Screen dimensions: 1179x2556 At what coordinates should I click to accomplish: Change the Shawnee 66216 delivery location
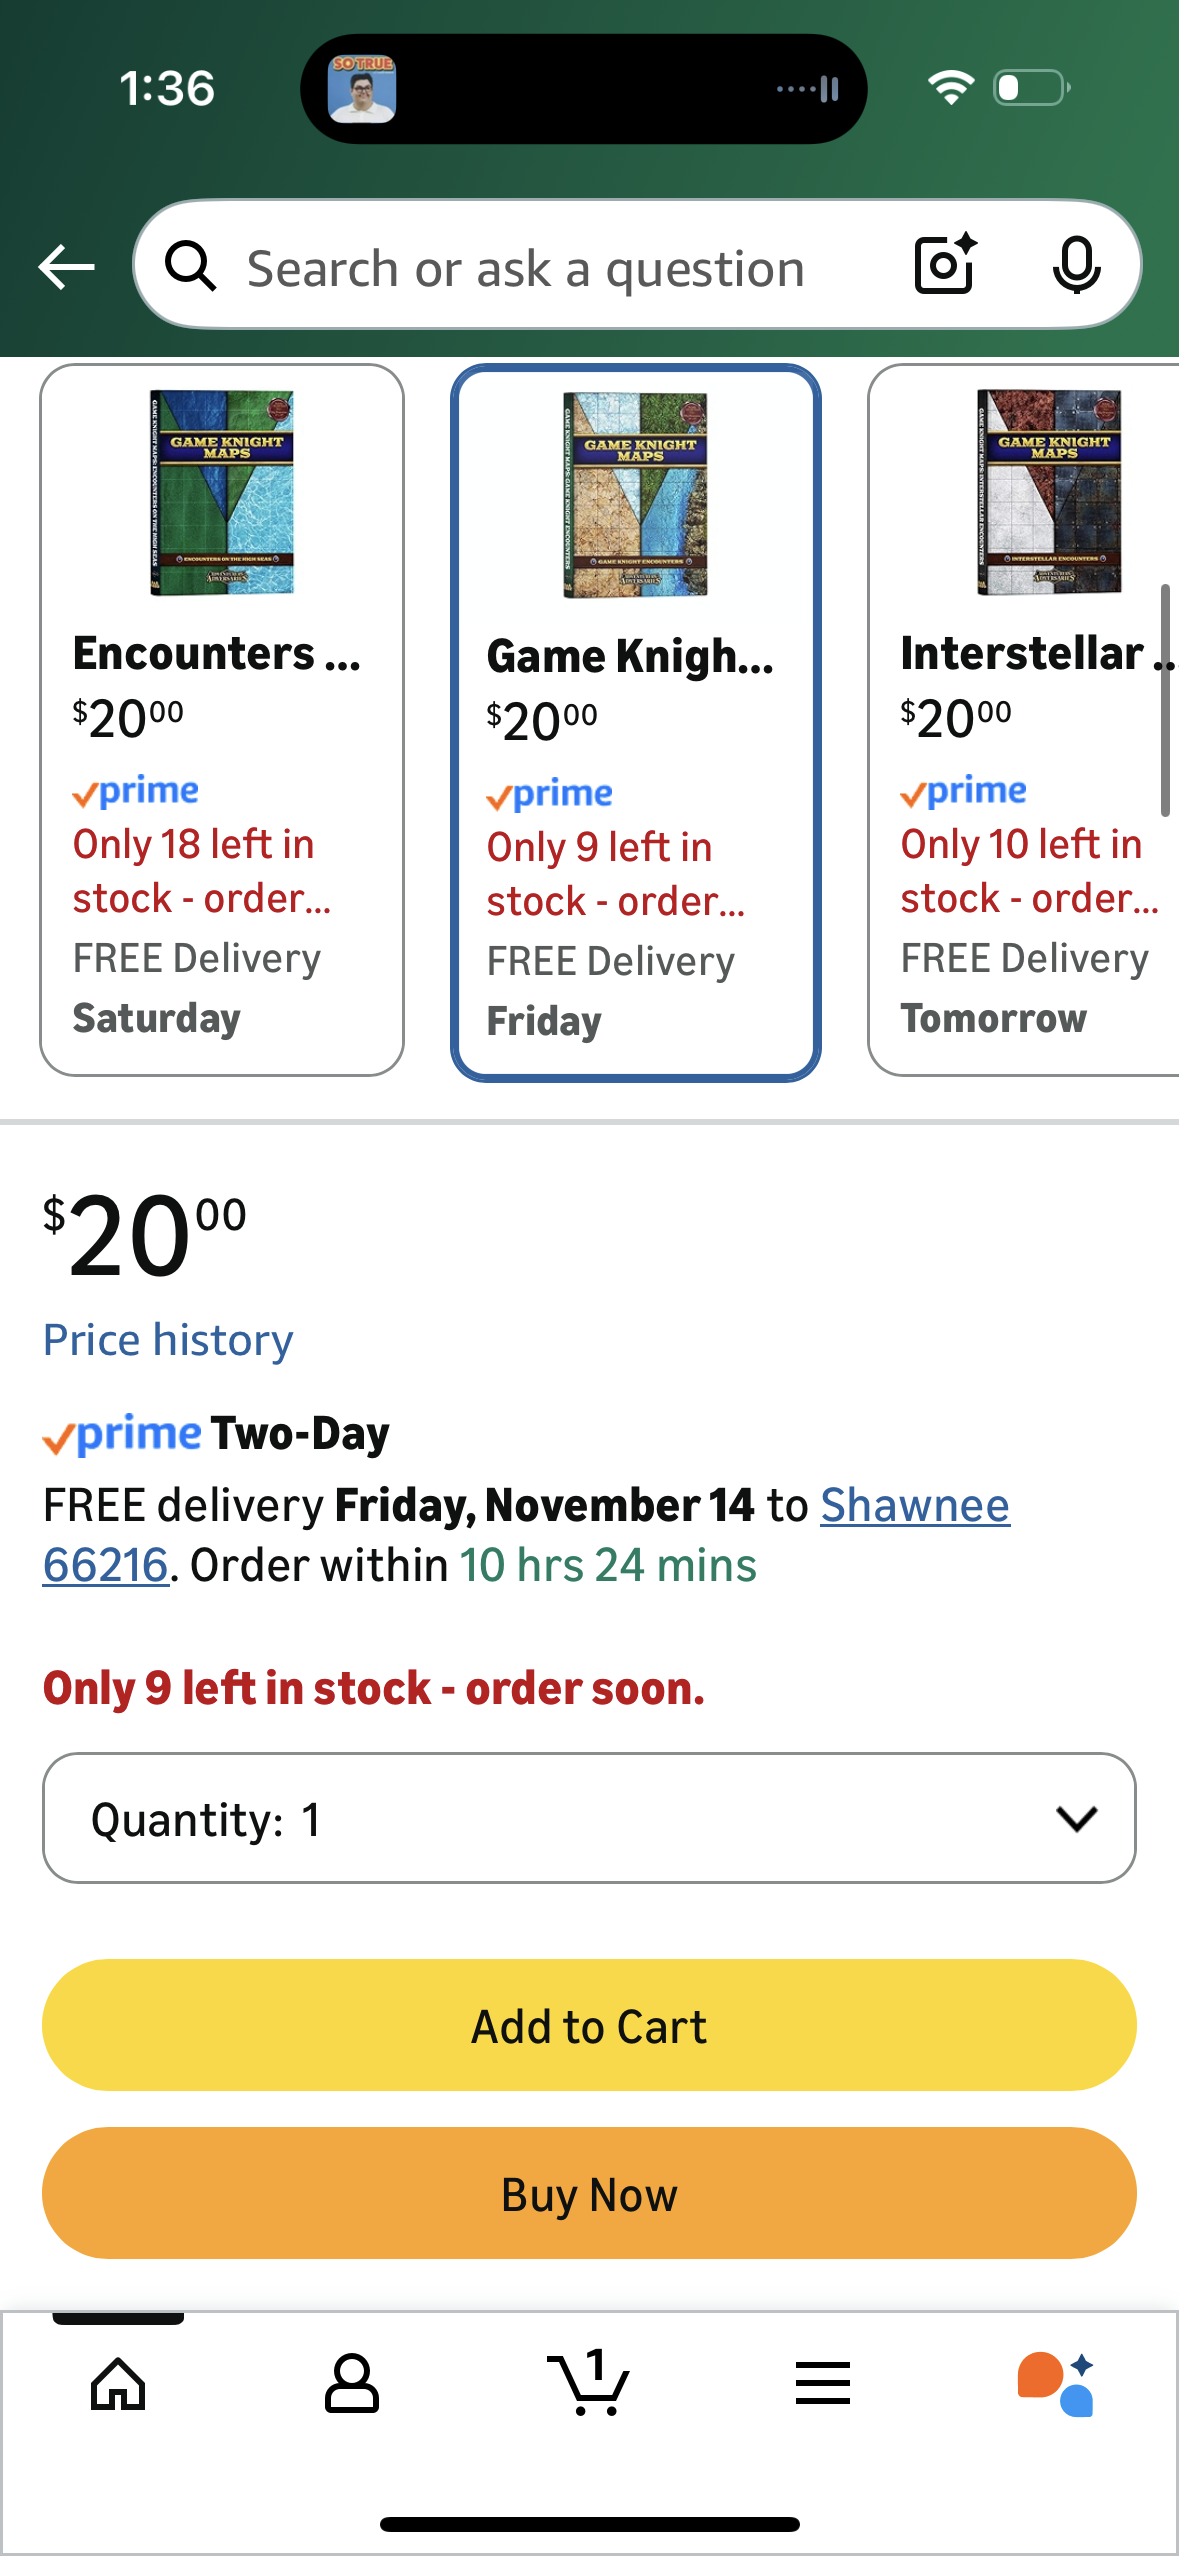[x=914, y=1506]
